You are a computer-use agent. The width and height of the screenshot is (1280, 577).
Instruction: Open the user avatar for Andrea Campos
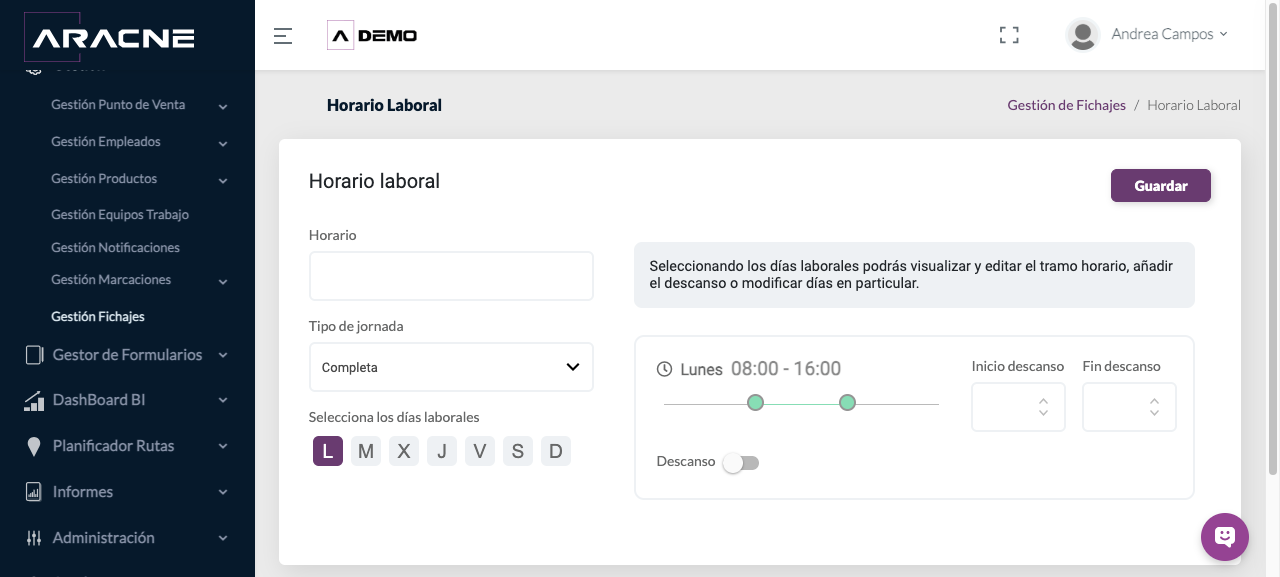(x=1083, y=35)
